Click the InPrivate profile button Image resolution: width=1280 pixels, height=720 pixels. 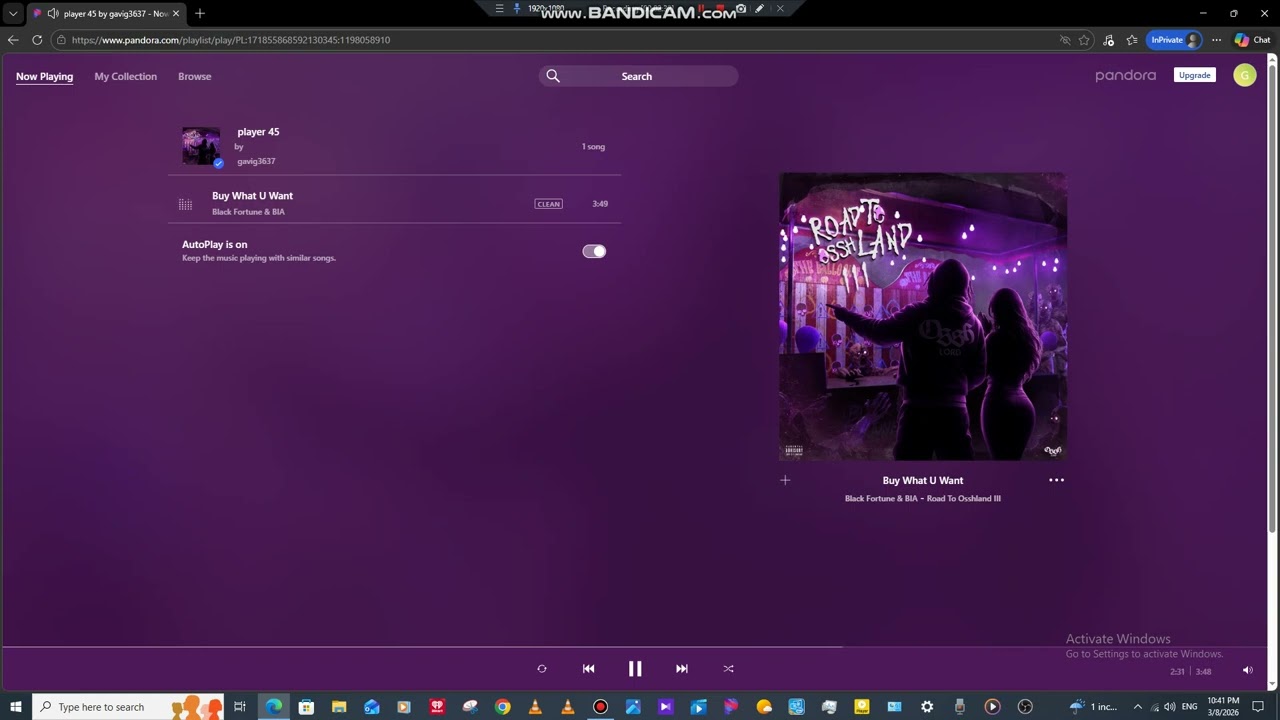click(x=1174, y=40)
